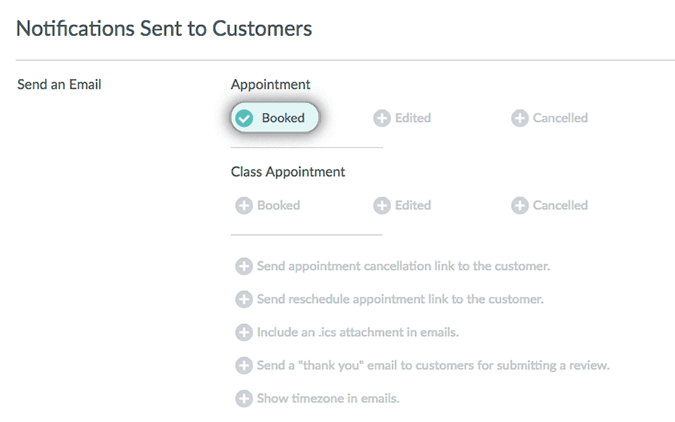Click plus icon for reschedule link option

[243, 299]
